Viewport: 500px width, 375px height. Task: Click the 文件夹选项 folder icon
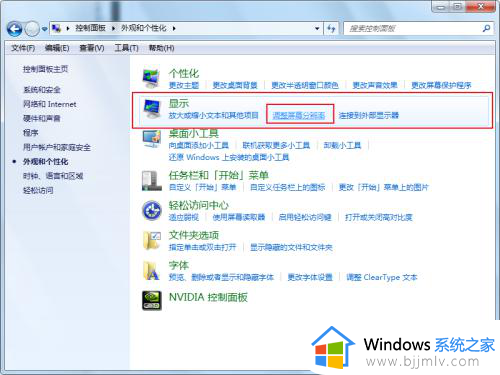tap(151, 240)
